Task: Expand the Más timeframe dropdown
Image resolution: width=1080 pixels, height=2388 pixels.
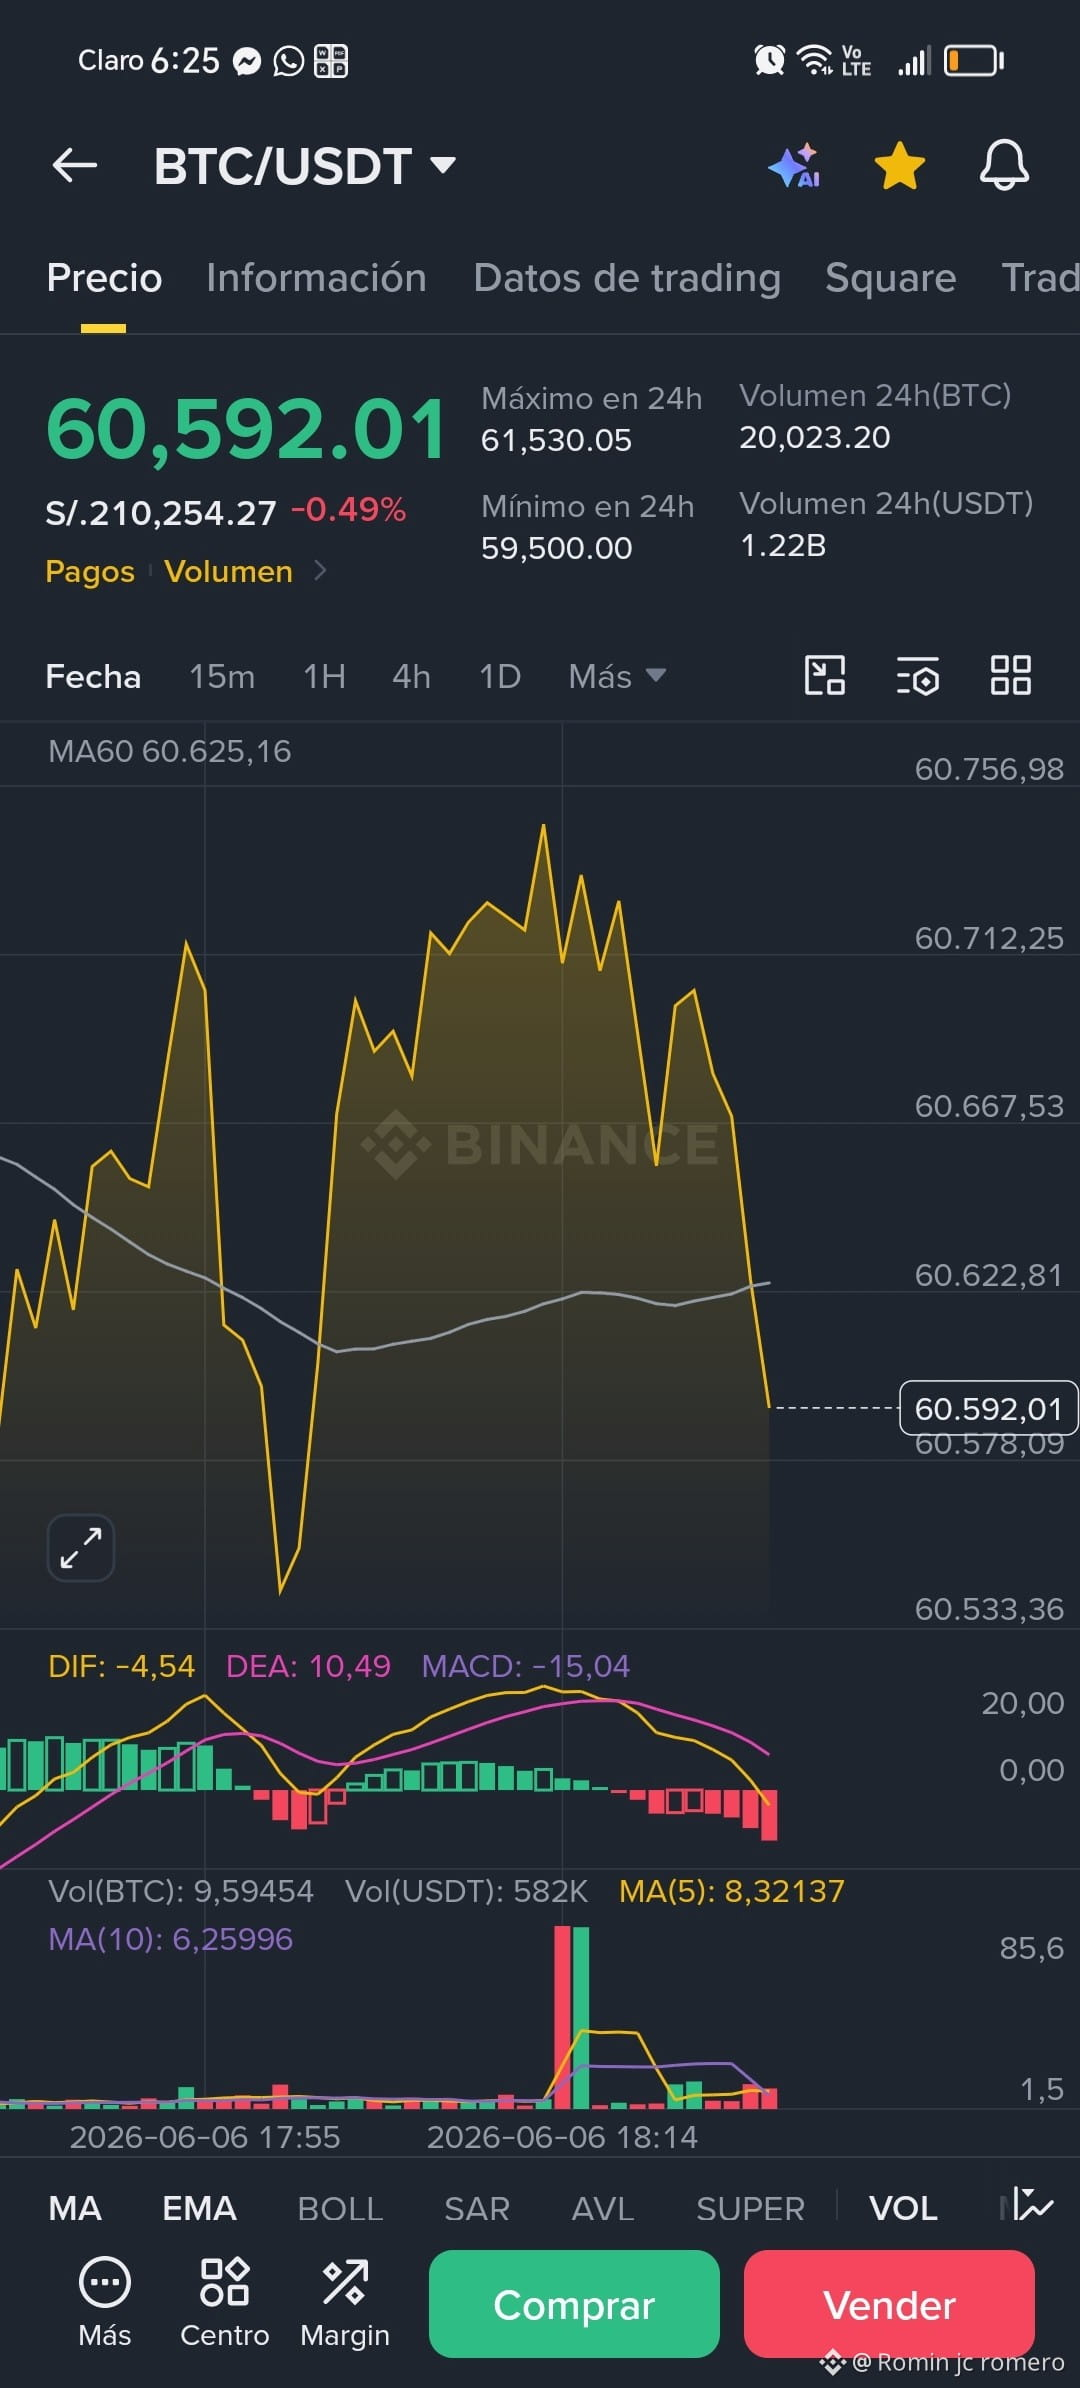Action: point(617,676)
